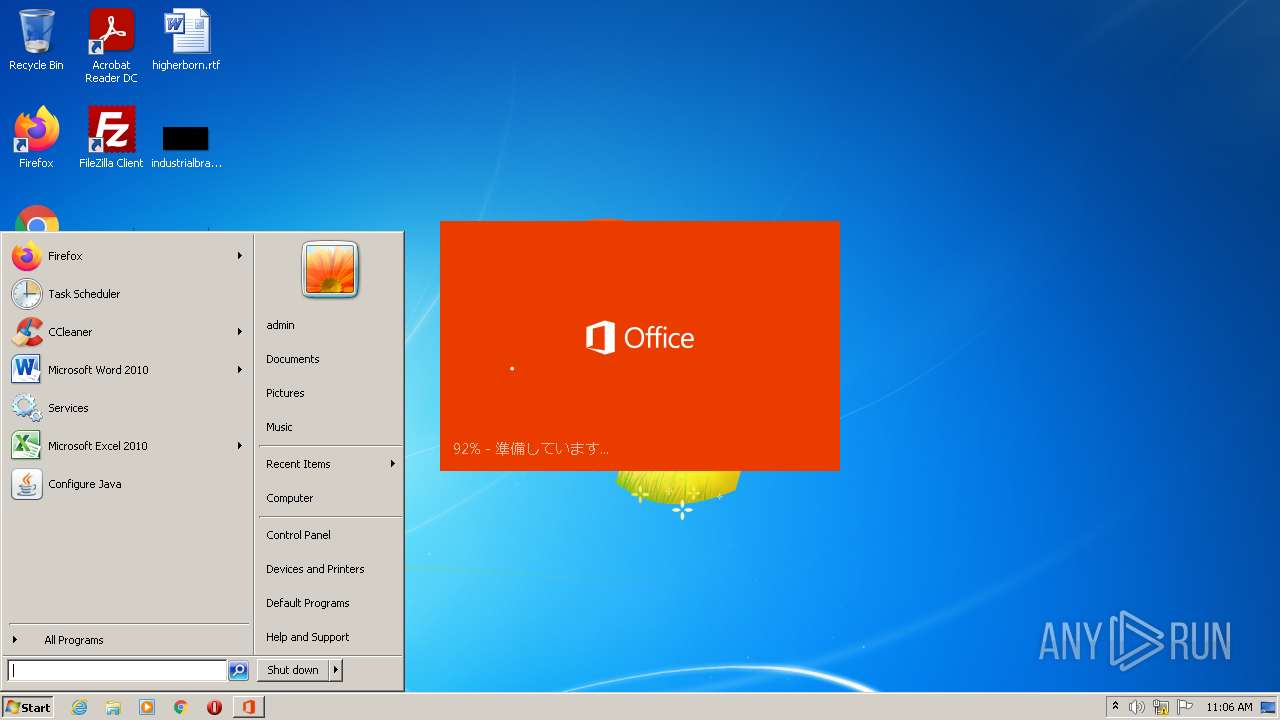Image resolution: width=1280 pixels, height=720 pixels.
Task: Open Music from the Start menu
Action: 279,427
